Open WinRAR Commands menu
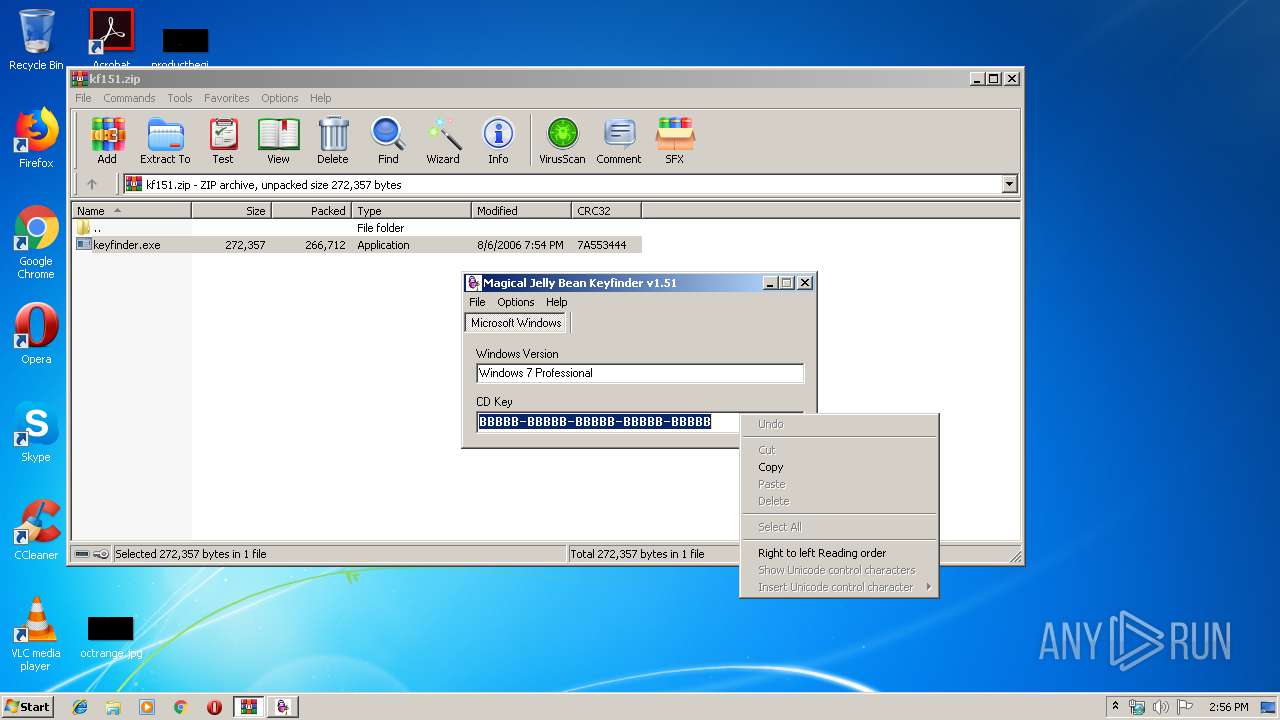Screen dimensions: 1280x720 pos(129,98)
